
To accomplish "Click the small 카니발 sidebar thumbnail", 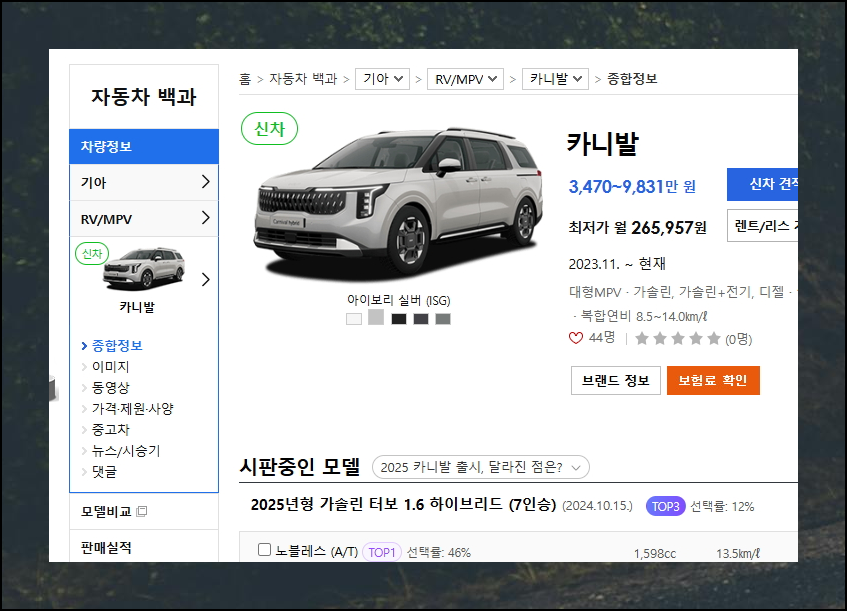I will [144, 269].
